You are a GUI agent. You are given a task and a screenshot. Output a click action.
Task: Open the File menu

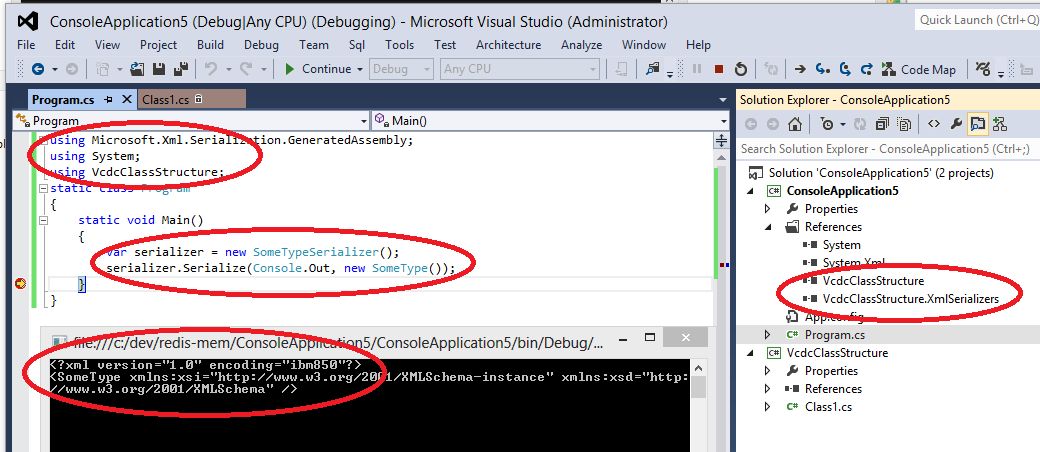pyautogui.click(x=26, y=45)
